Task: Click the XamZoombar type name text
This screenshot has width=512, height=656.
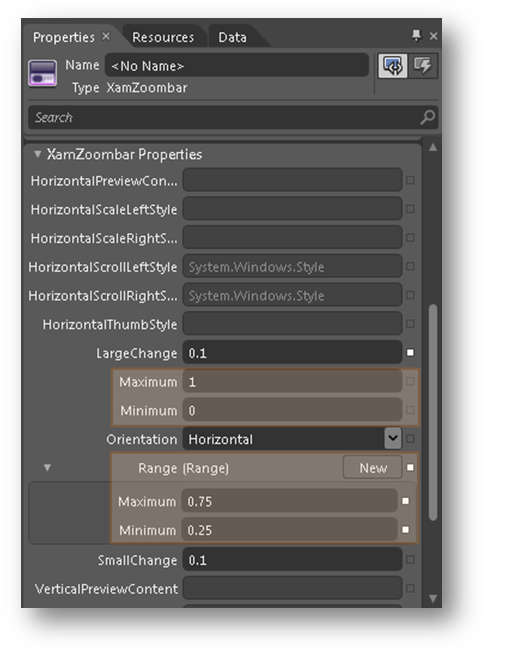Action: pyautogui.click(x=147, y=88)
